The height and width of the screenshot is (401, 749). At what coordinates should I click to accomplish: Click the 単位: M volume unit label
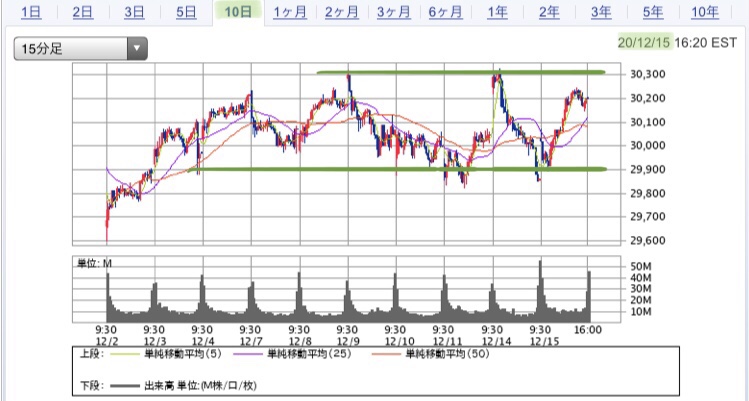(94, 263)
